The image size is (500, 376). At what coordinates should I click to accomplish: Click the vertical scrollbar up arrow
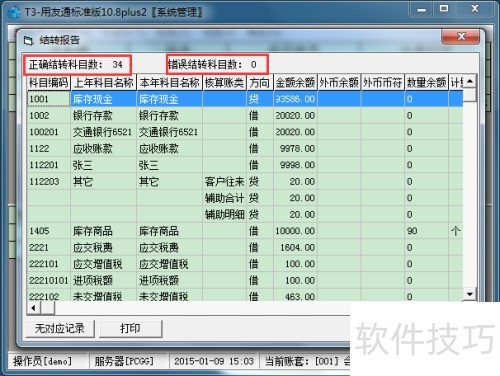coord(470,81)
